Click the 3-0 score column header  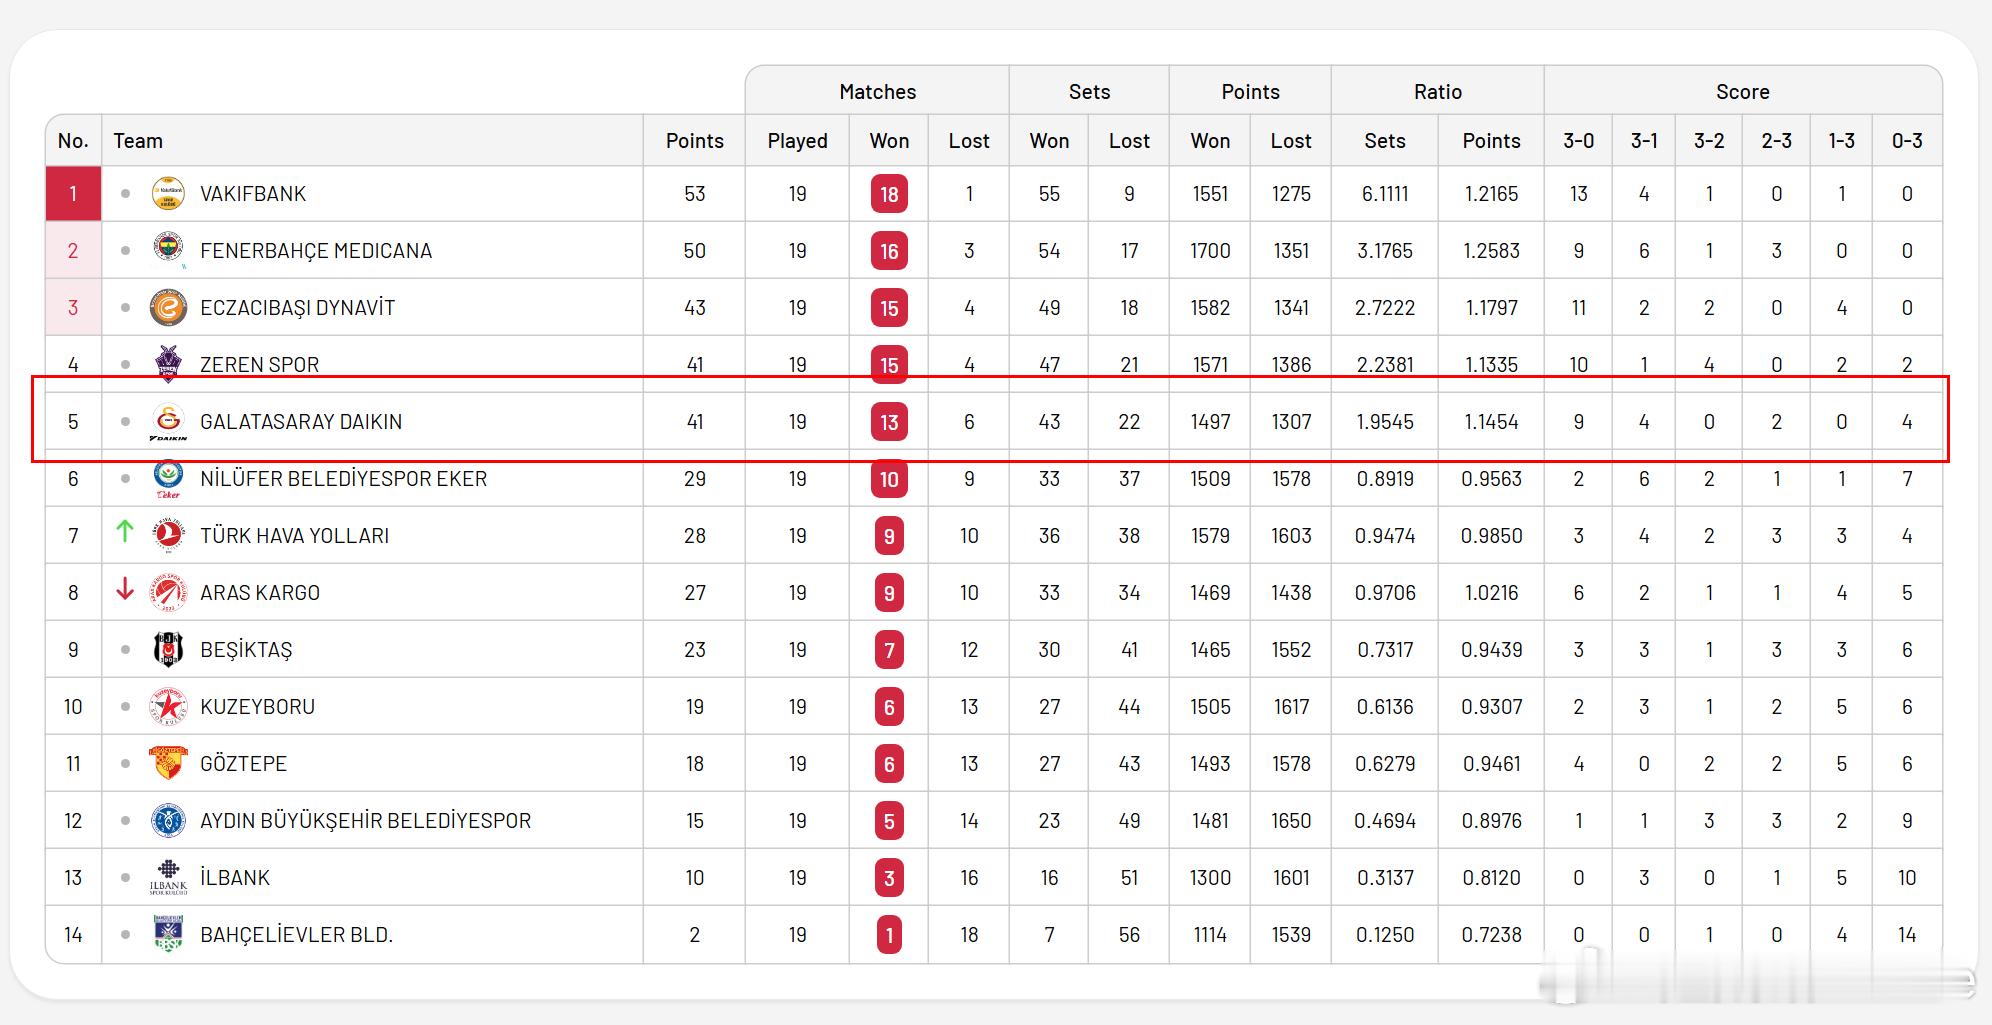(x=1578, y=141)
